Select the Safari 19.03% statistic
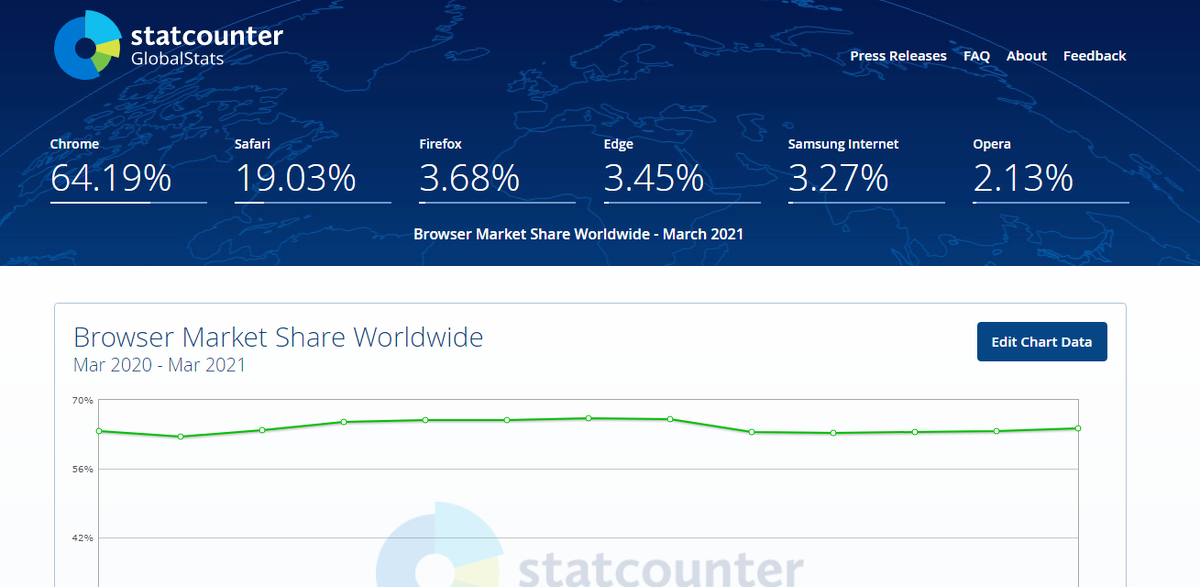This screenshot has height=587, width=1200. [313, 170]
